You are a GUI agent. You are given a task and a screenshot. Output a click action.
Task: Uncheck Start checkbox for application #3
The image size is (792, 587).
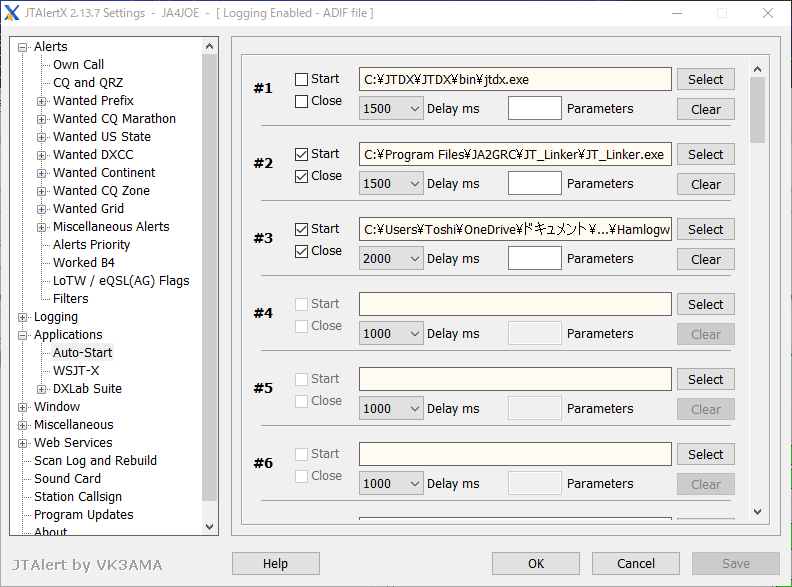click(301, 229)
